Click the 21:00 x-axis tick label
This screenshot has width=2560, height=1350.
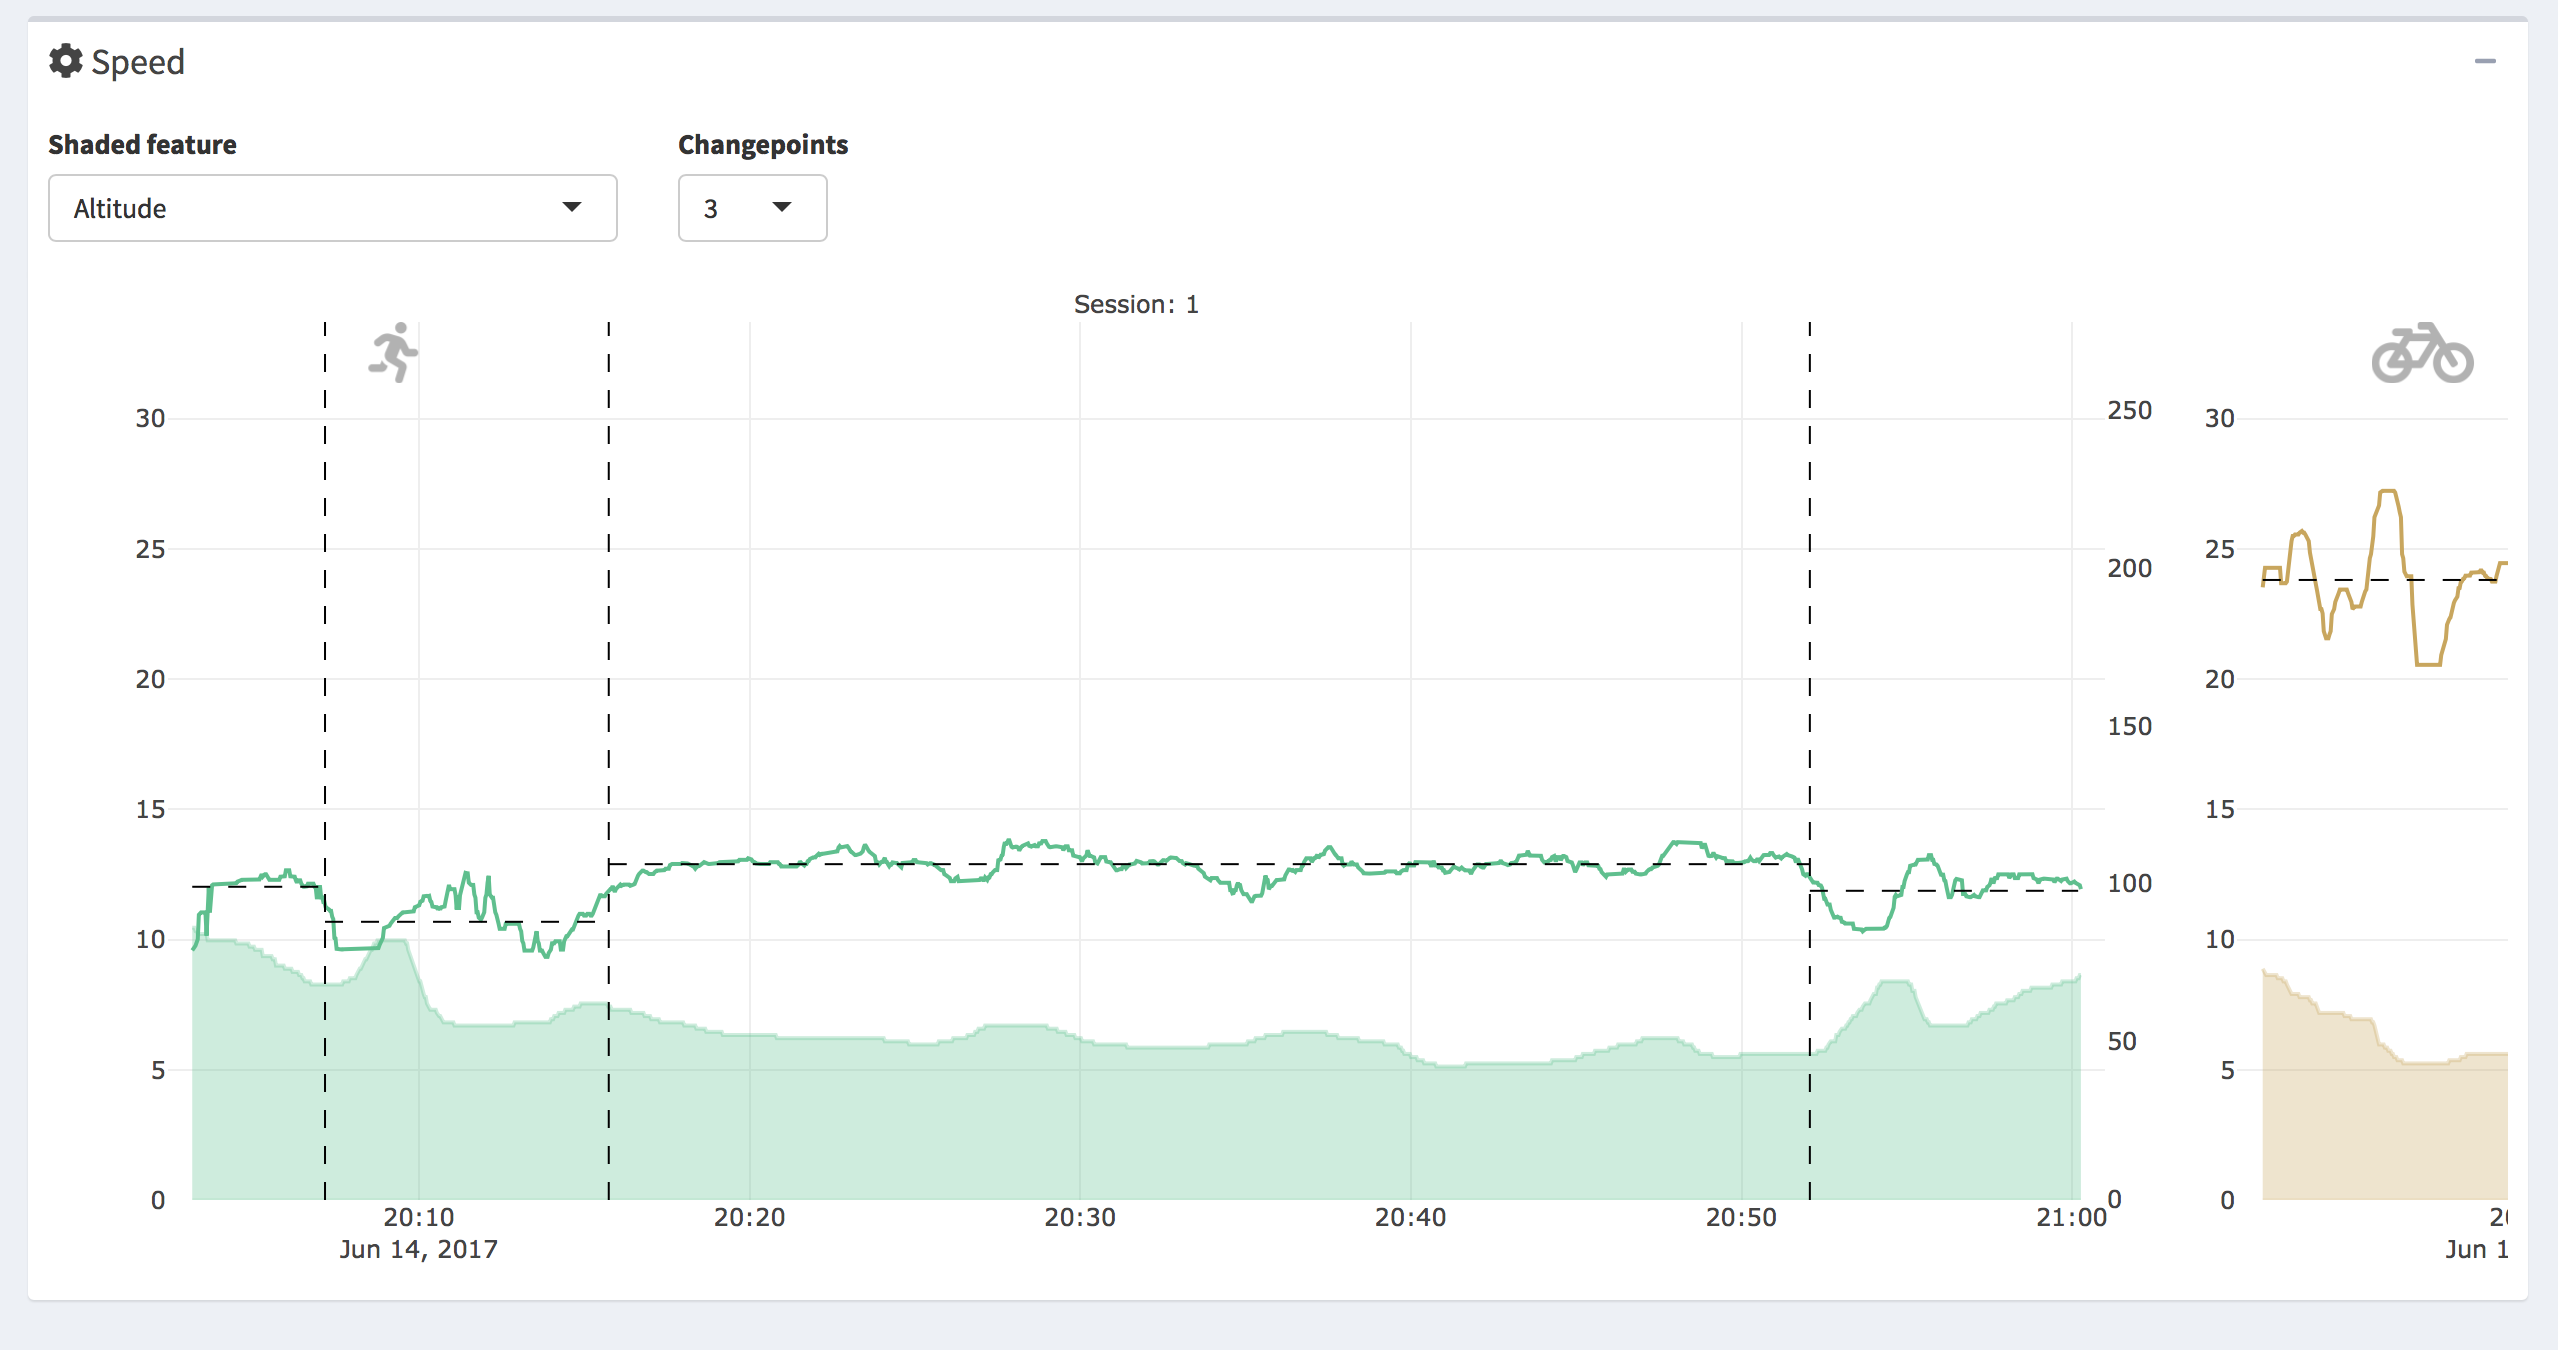tap(2070, 1217)
